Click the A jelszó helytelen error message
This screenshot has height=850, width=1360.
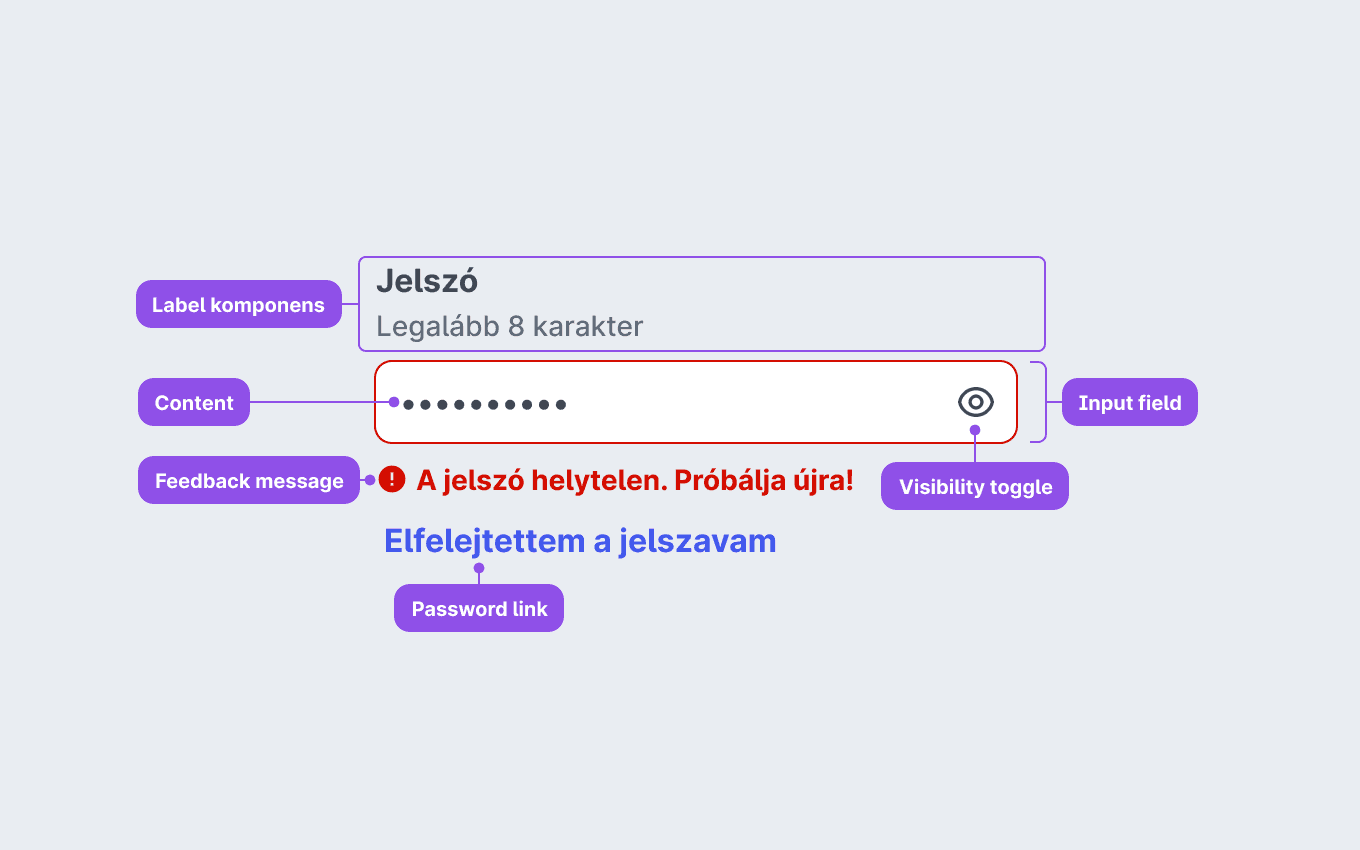click(635, 480)
